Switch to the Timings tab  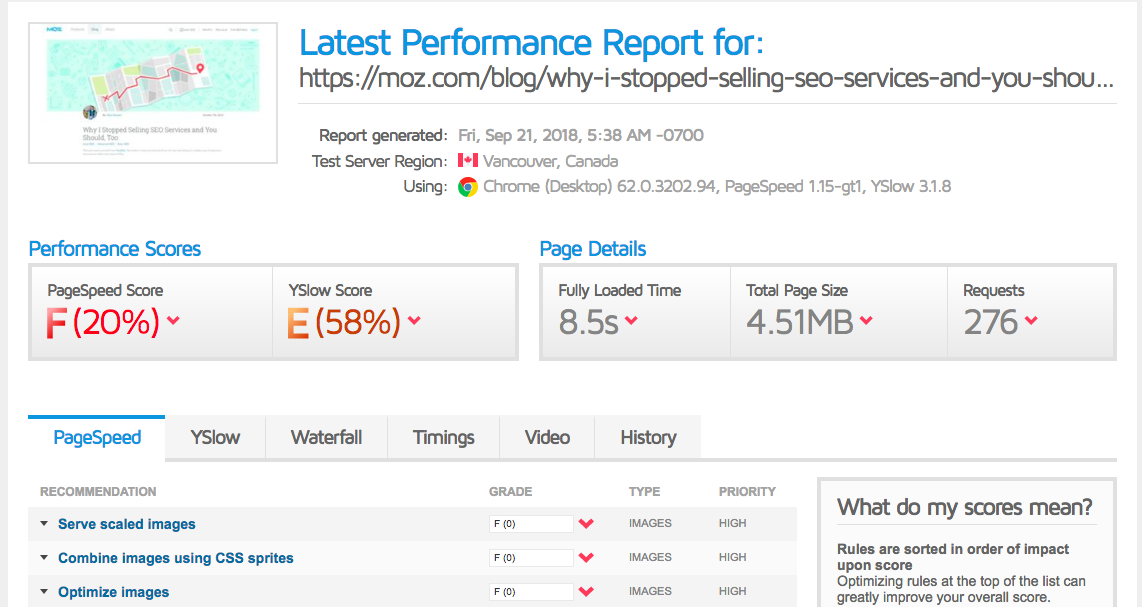[x=444, y=437]
